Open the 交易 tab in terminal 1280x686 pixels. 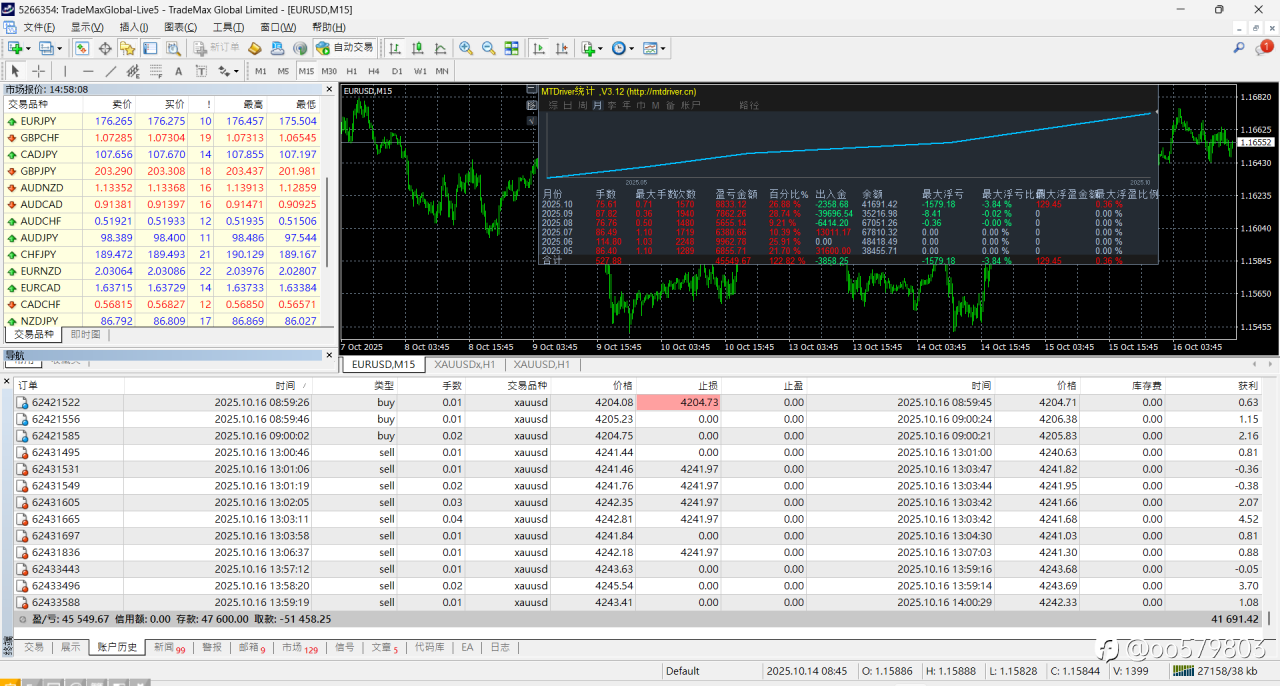(x=34, y=647)
